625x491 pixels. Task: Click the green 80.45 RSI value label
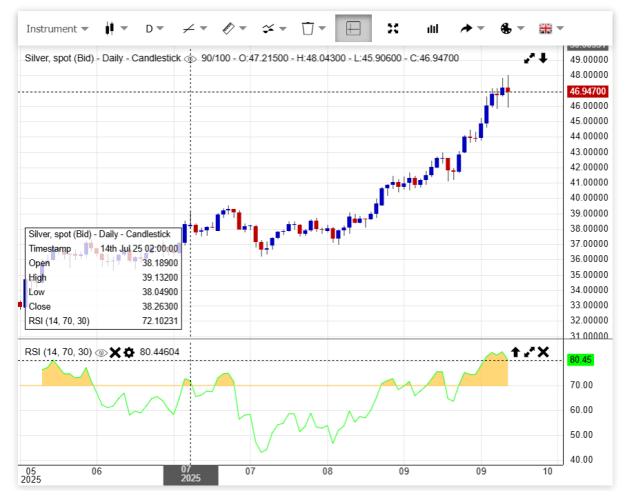581,360
